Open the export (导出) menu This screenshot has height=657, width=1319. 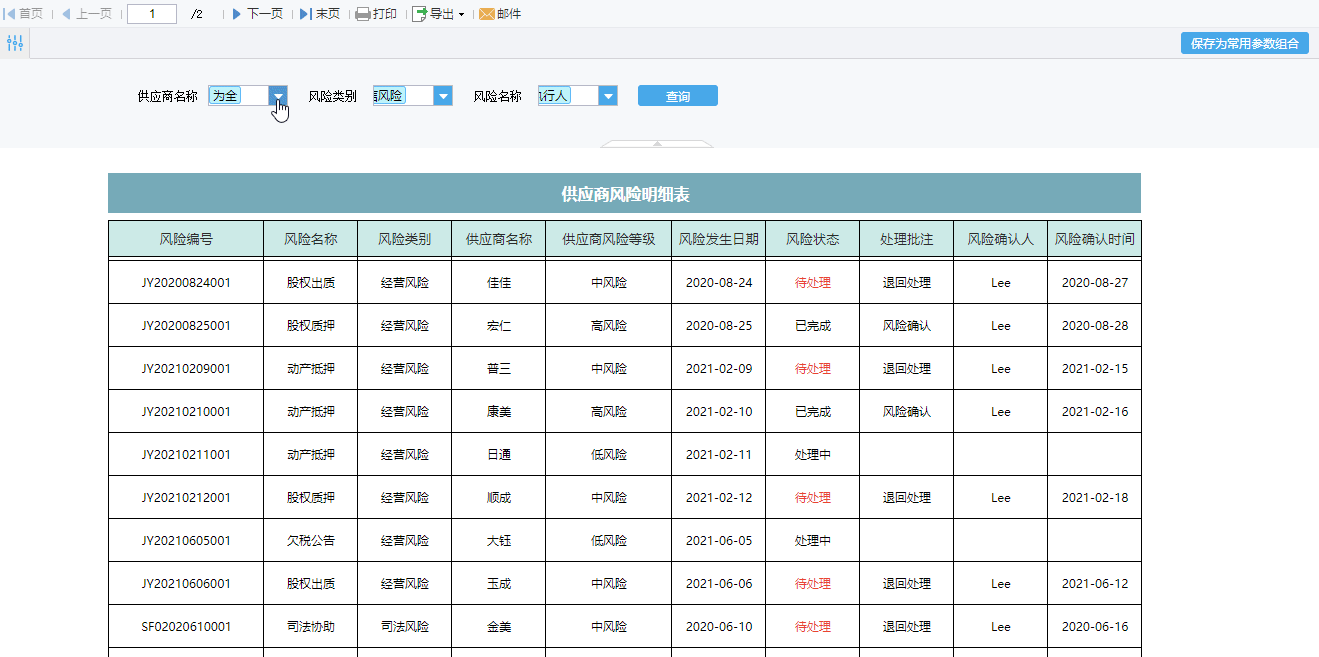[x=438, y=14]
